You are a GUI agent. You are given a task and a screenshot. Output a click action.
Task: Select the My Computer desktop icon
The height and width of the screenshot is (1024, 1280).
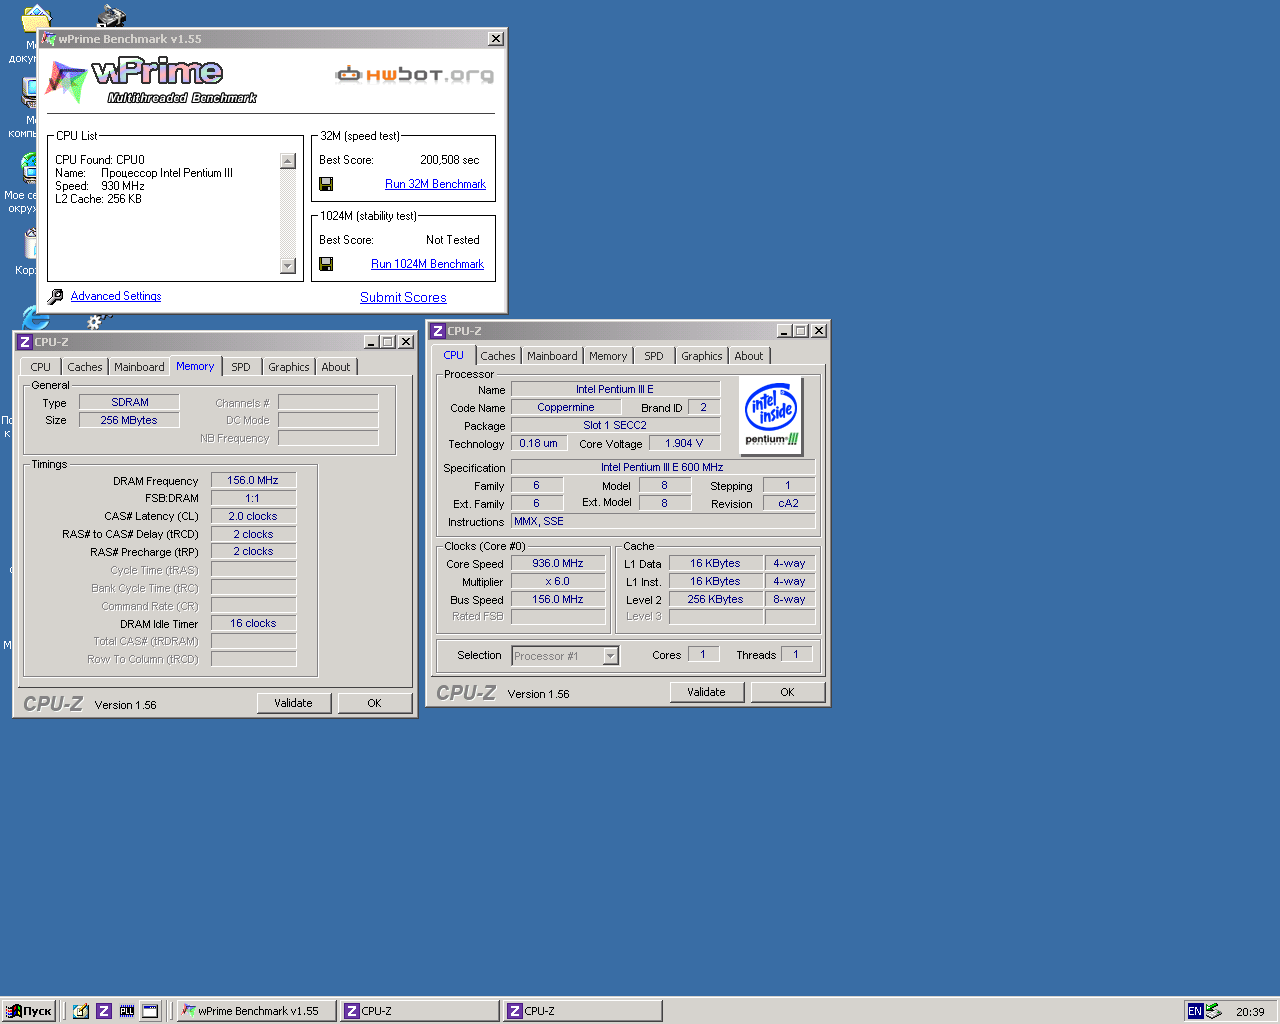pyautogui.click(x=29, y=92)
